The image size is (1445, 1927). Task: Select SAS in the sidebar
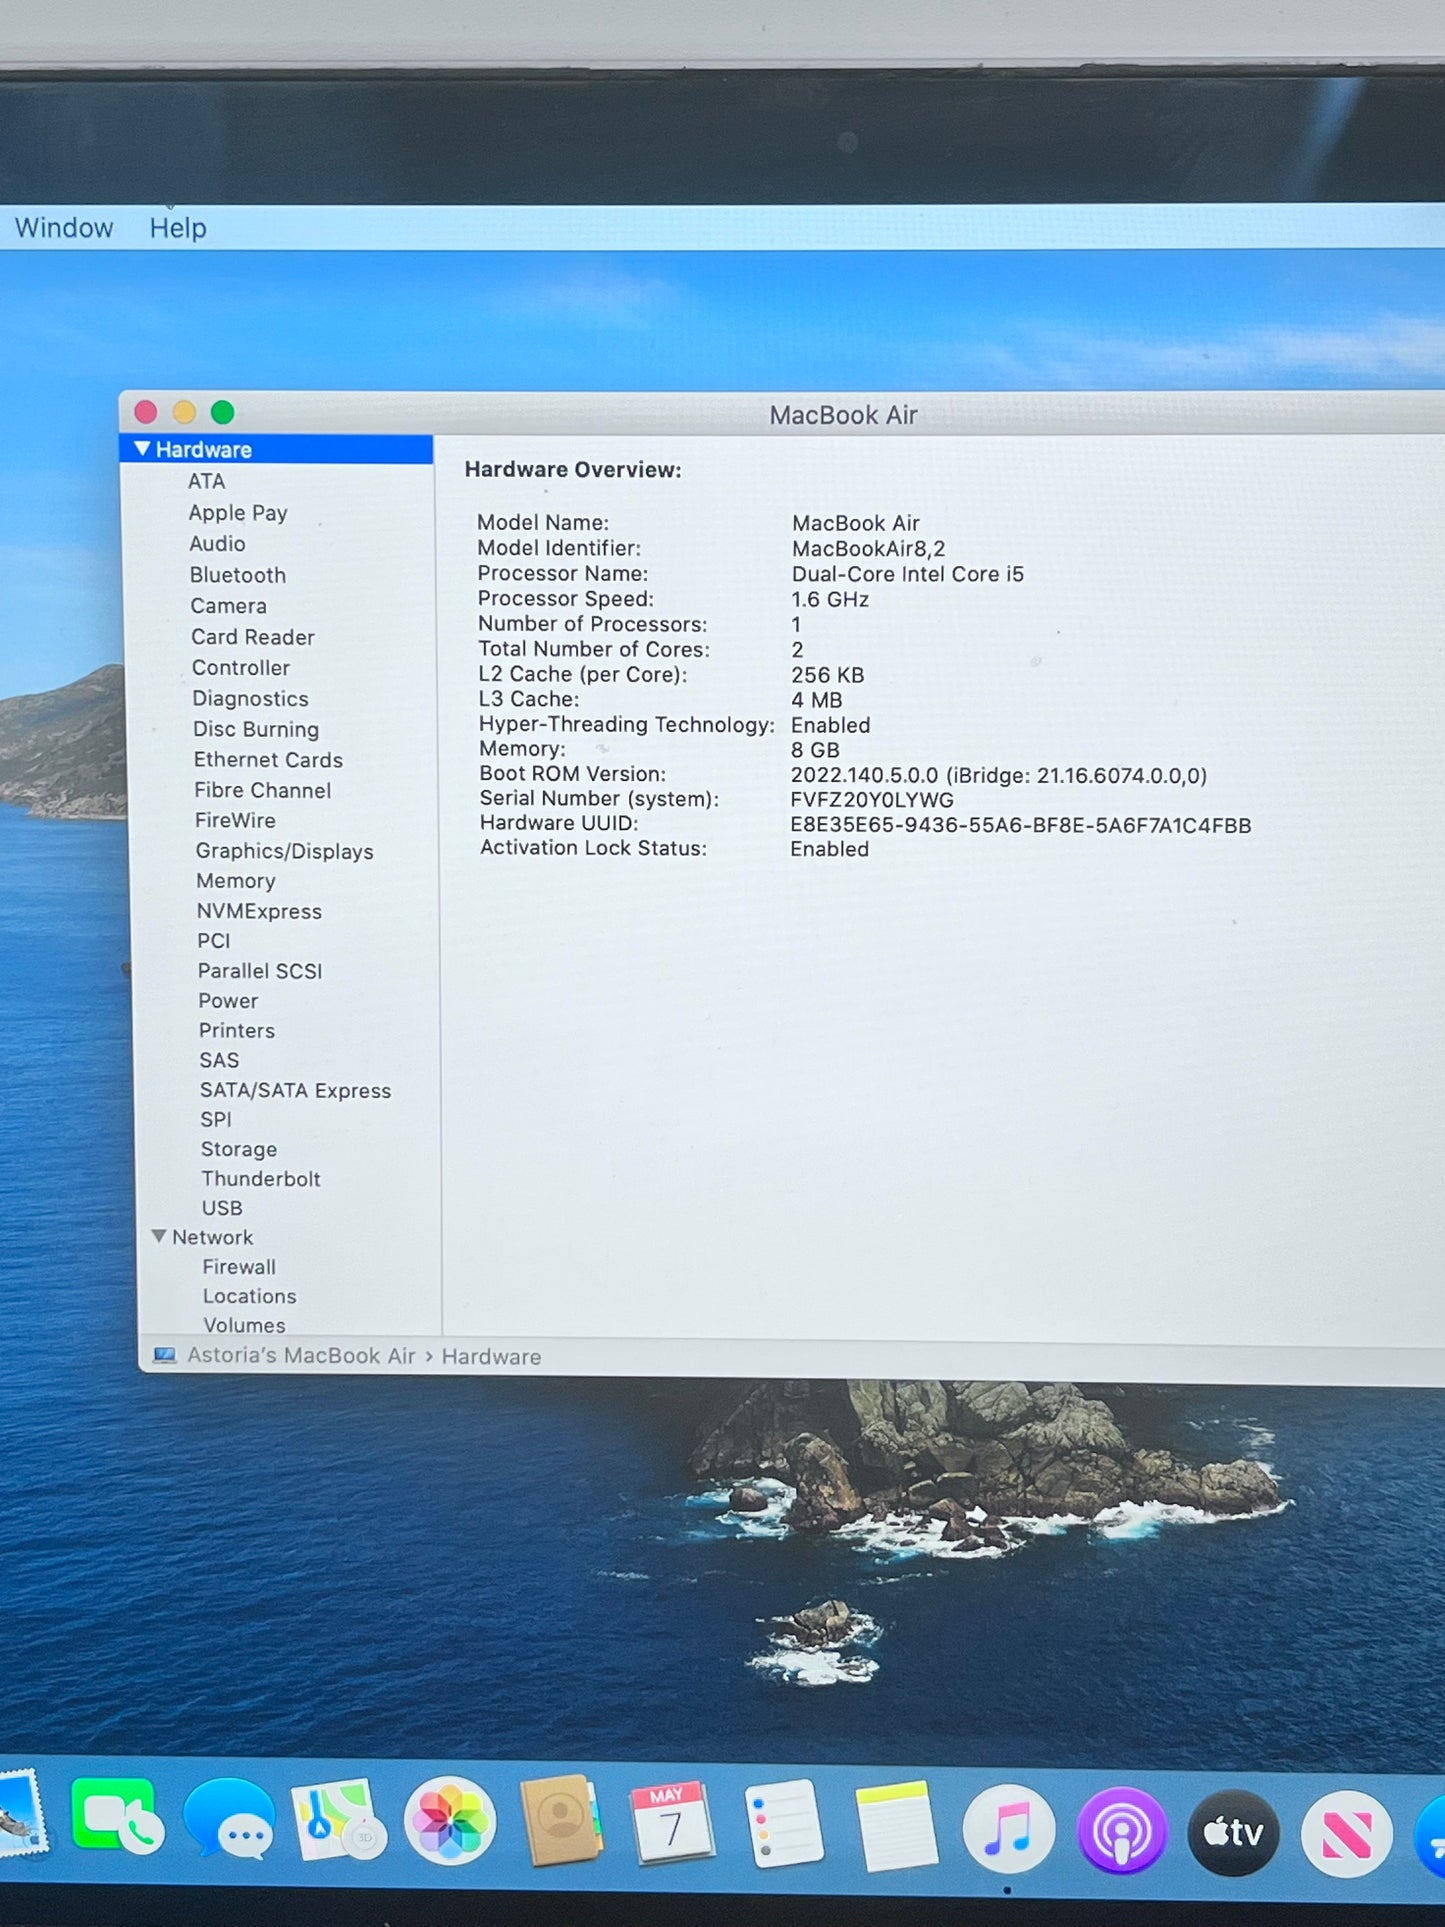pyautogui.click(x=219, y=1060)
